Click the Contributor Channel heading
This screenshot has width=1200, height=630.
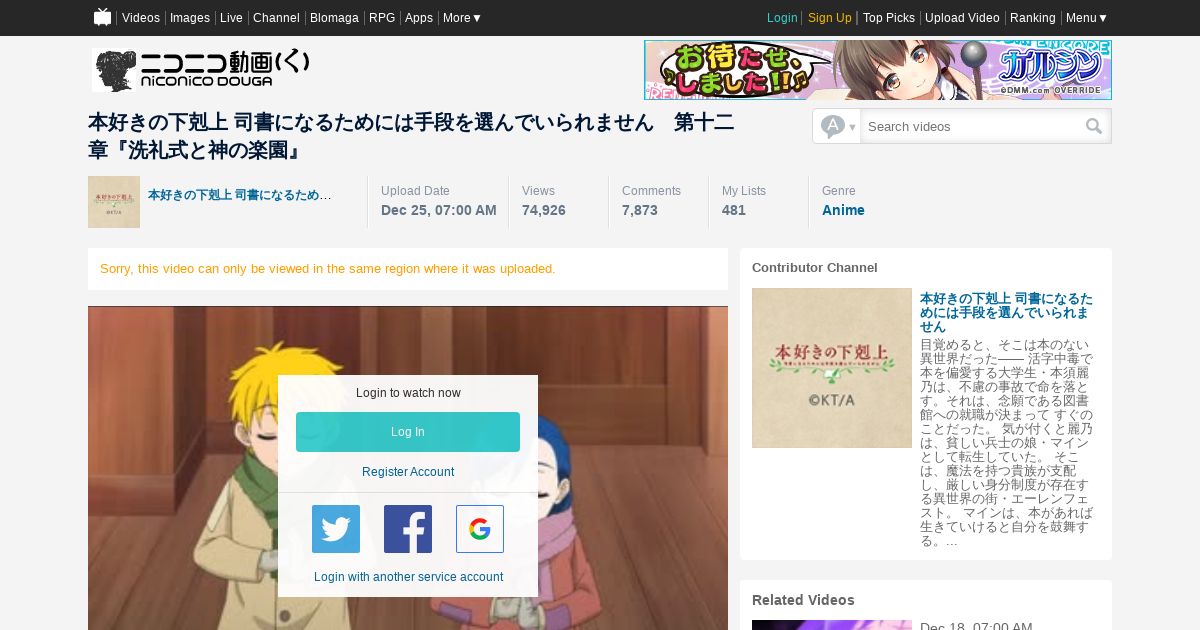click(815, 268)
